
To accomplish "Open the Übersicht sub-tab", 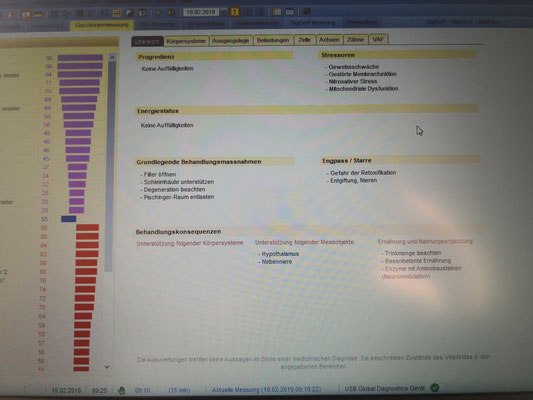I will click(x=148, y=41).
